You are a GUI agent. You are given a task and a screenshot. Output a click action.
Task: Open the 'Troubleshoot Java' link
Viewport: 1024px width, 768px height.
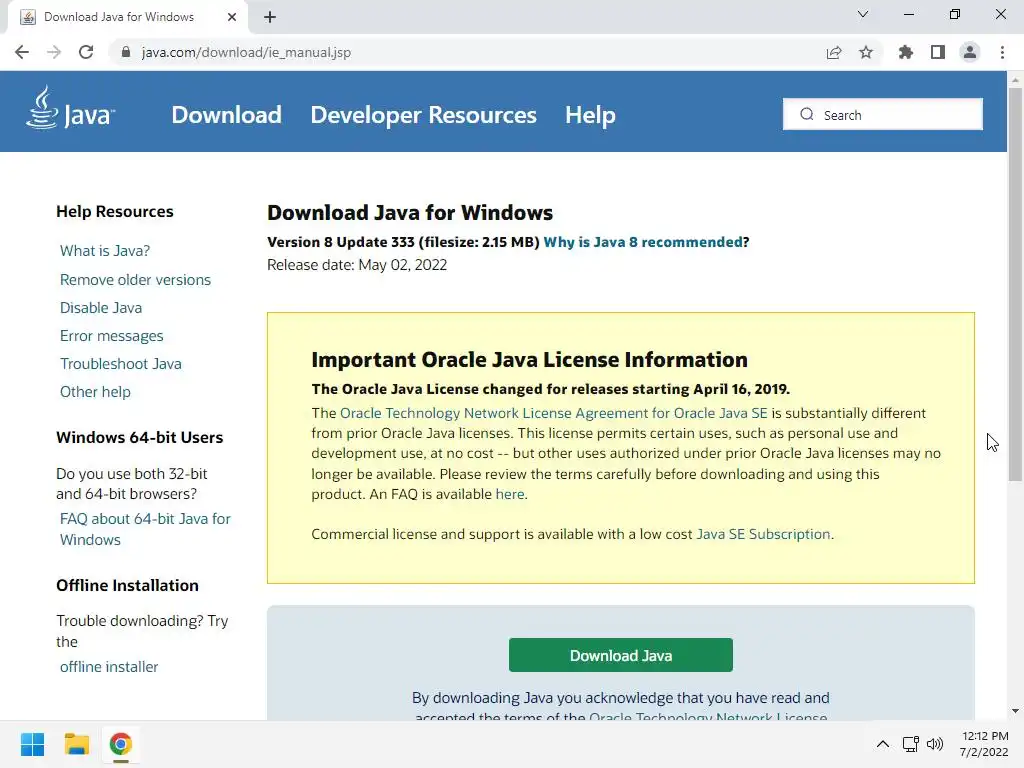[121, 364]
